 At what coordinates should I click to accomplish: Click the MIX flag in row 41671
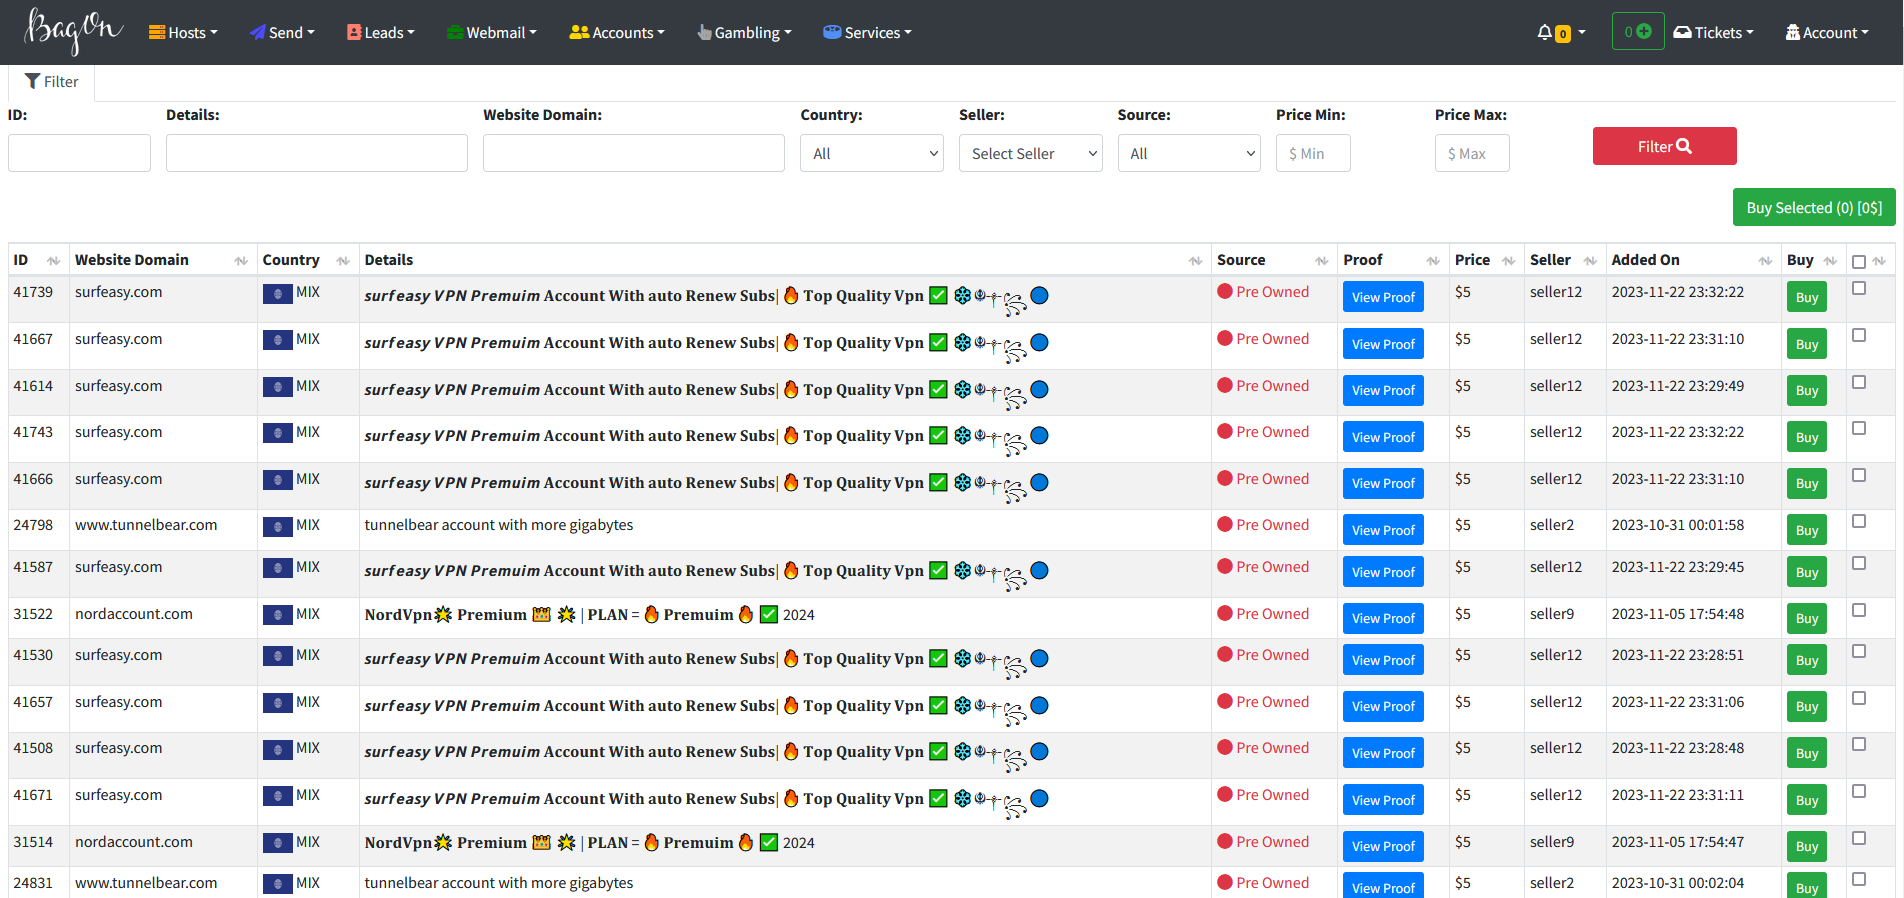tap(277, 796)
